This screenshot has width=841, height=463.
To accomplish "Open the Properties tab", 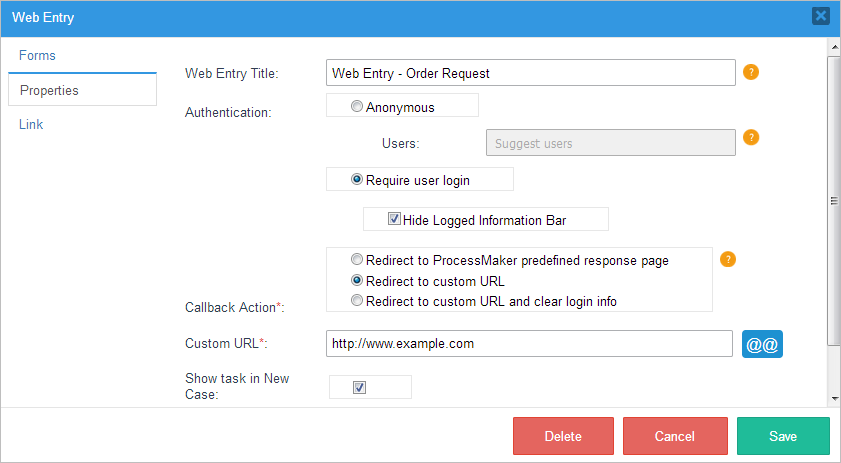I will pyautogui.click(x=50, y=90).
